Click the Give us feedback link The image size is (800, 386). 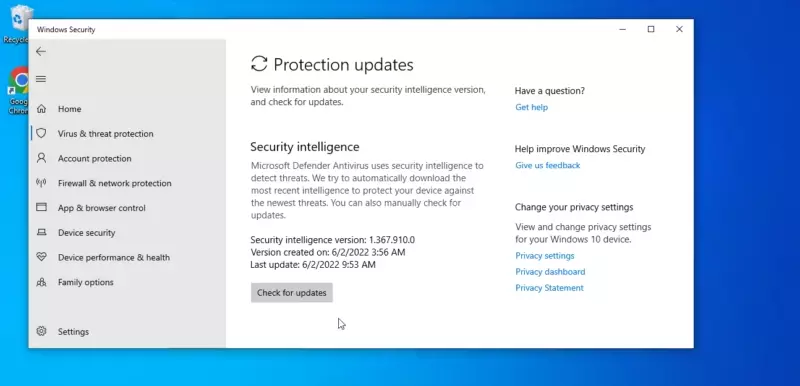click(x=547, y=165)
